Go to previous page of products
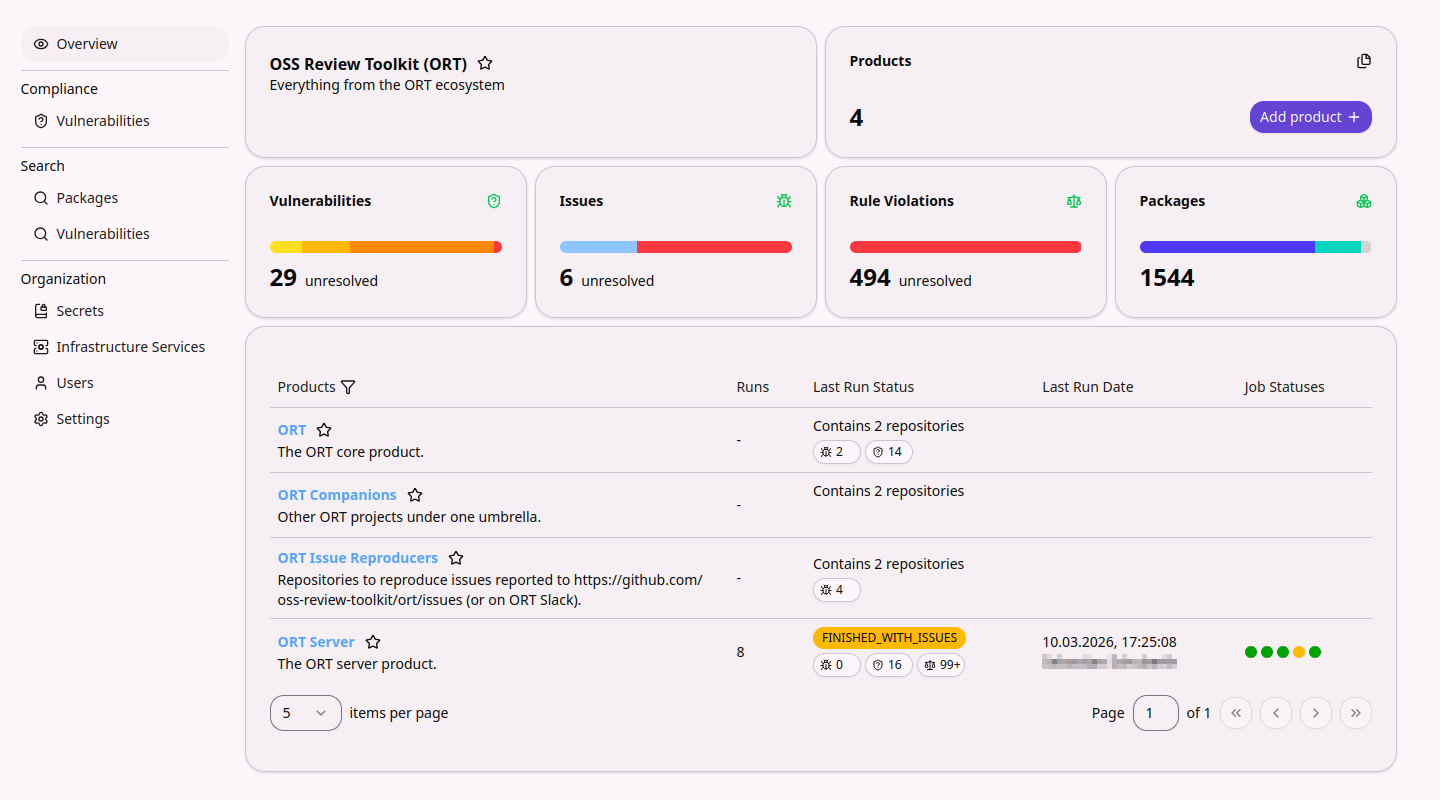 click(x=1276, y=713)
